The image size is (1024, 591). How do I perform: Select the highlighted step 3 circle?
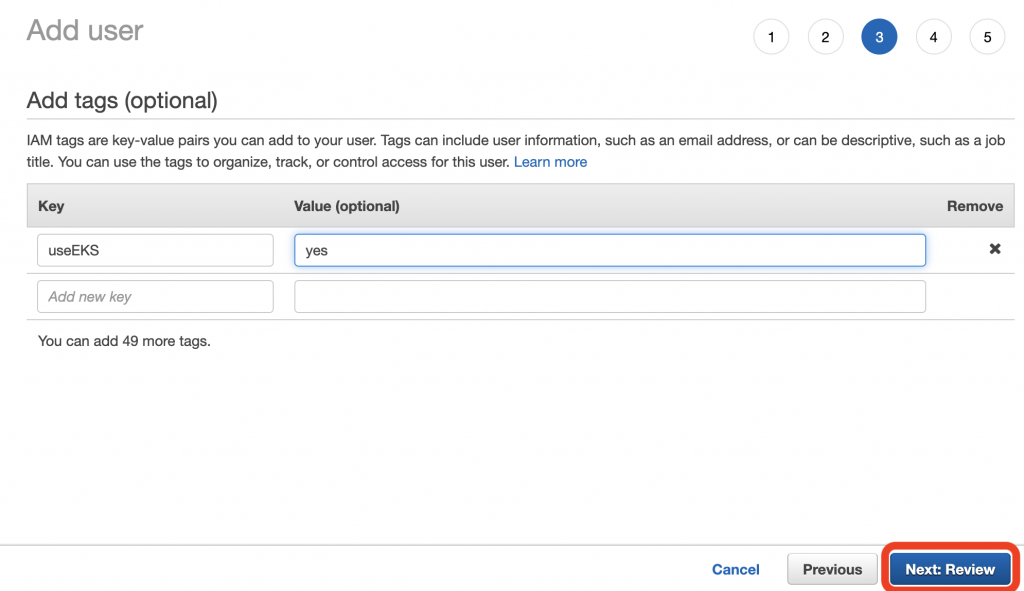(879, 38)
